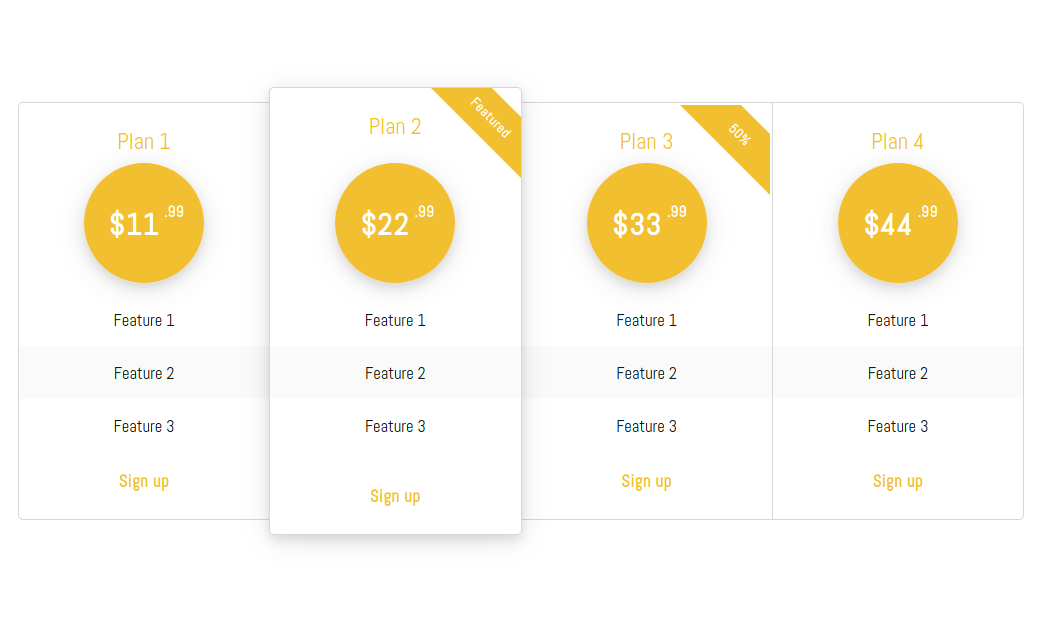1043x623 pixels.
Task: Sign up for Plan 3
Action: (x=647, y=481)
